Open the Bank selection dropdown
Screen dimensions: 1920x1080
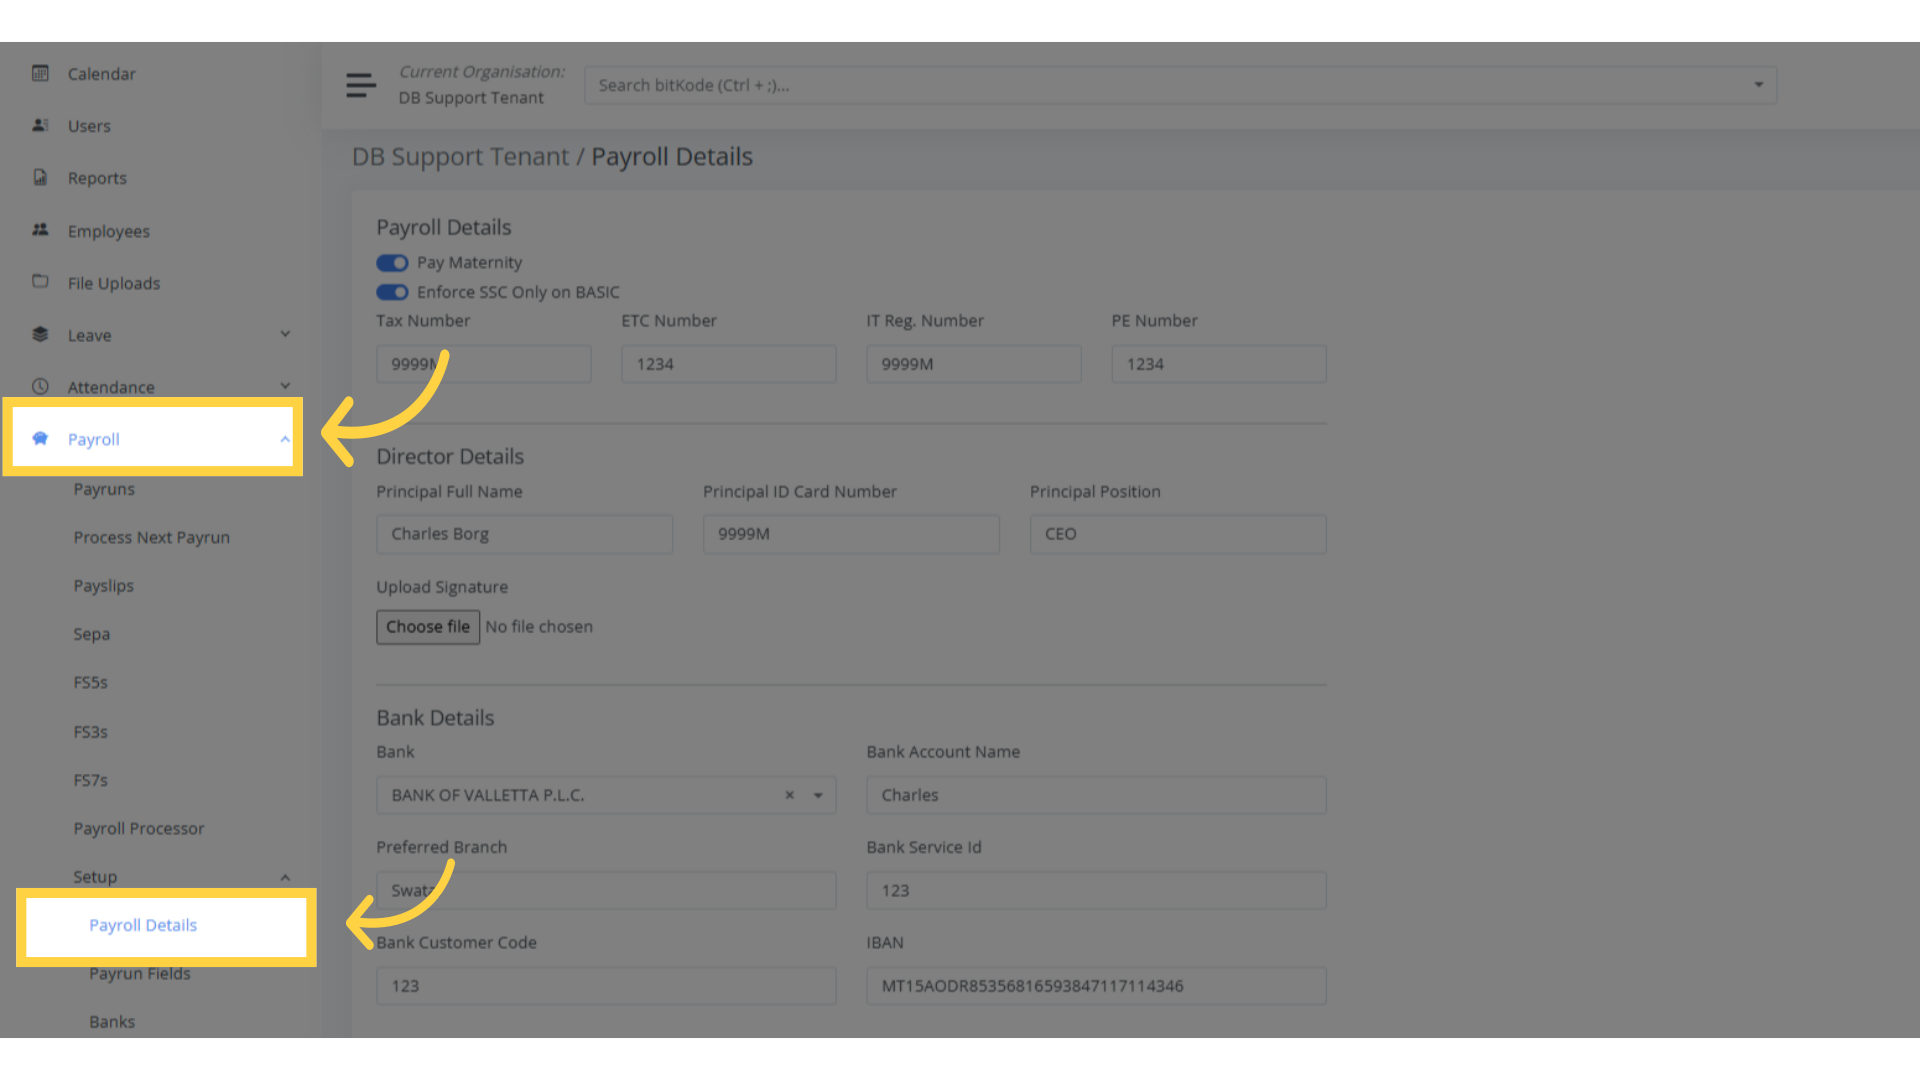(x=817, y=795)
